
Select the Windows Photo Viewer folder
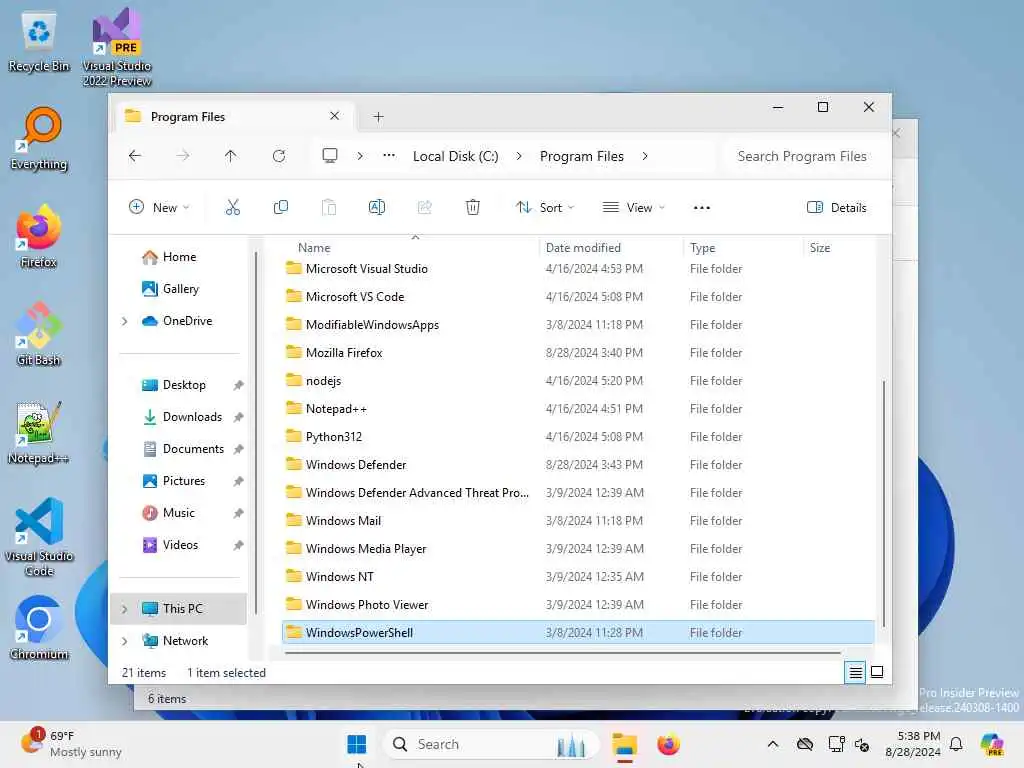click(578, 605)
